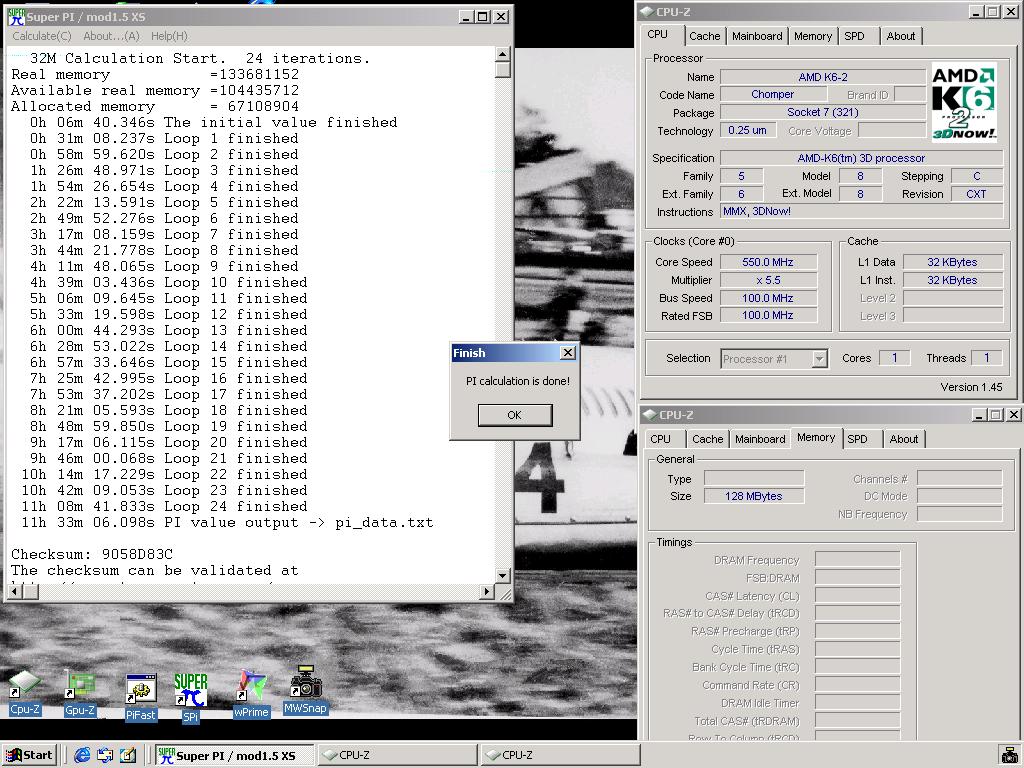1024x768 pixels.
Task: Open the Help(H) menu in Super PI
Action: [x=169, y=36]
